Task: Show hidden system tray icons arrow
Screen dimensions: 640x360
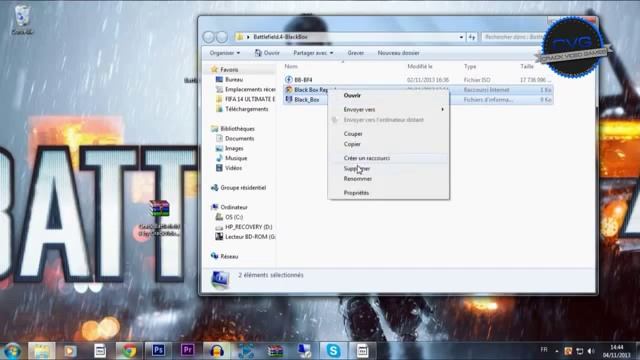Action: (x=557, y=351)
